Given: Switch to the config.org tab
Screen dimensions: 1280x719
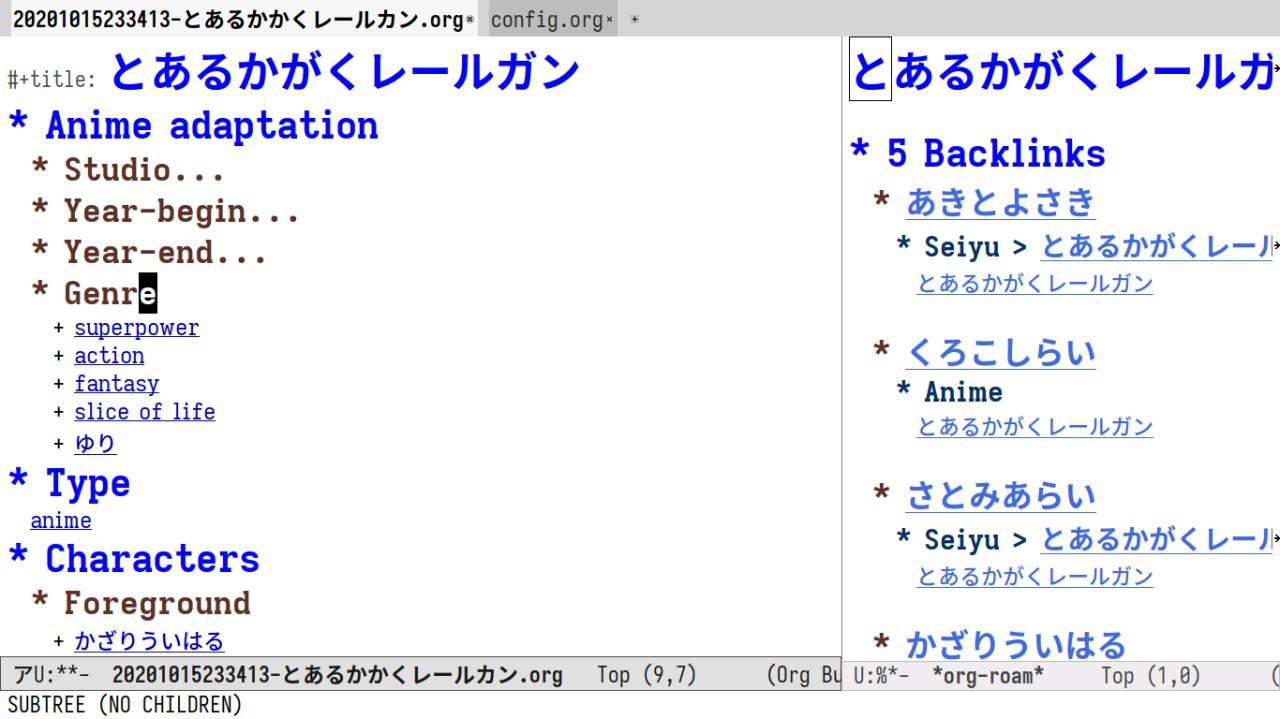Looking at the screenshot, I should [x=547, y=19].
